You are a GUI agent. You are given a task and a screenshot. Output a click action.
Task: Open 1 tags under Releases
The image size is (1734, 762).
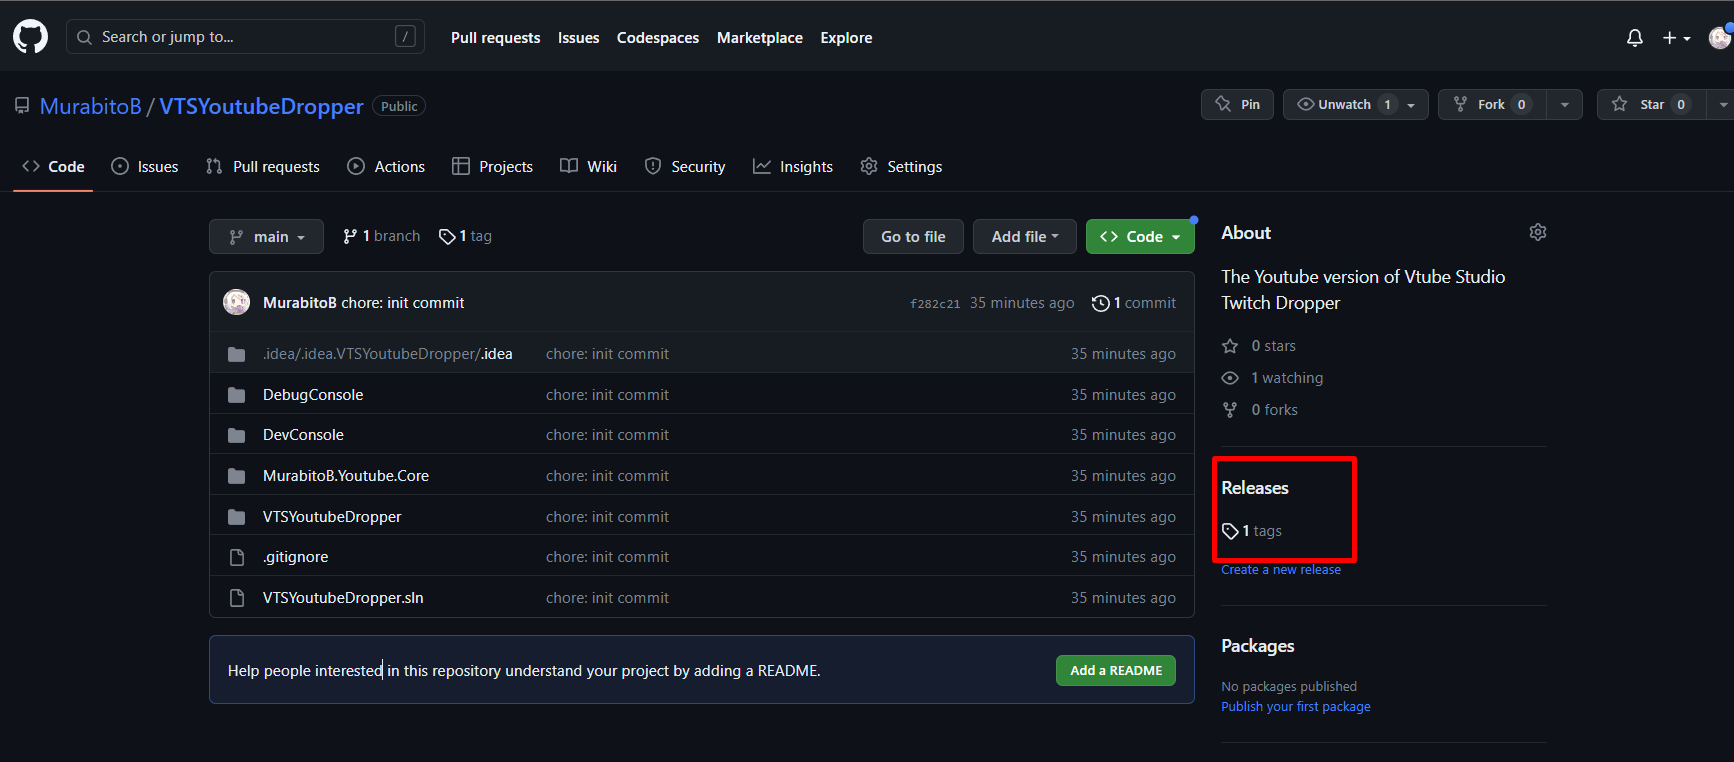tap(1252, 531)
